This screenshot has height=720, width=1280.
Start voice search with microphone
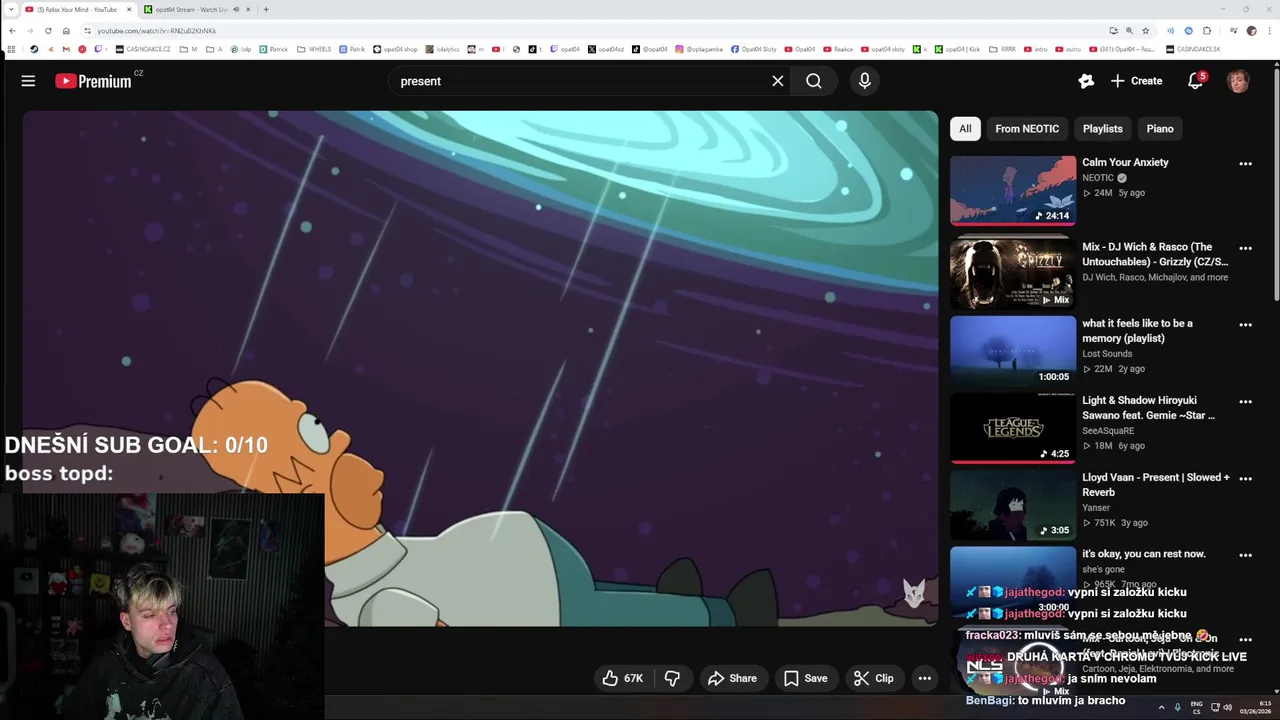pyautogui.click(x=865, y=81)
